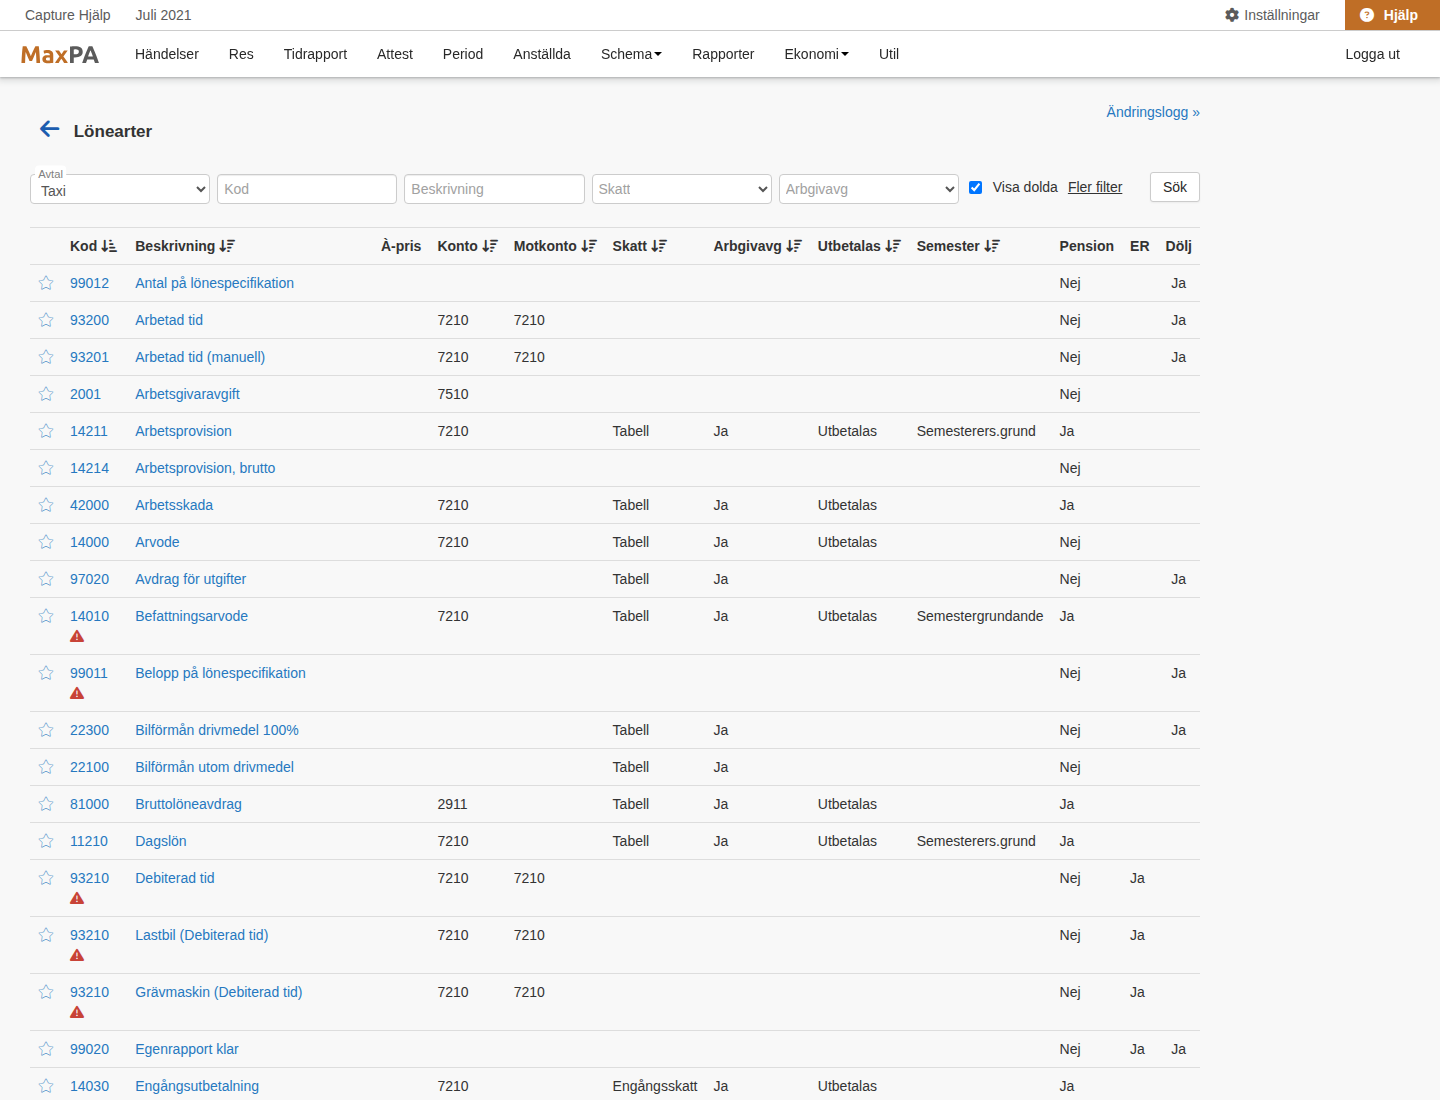Viewport: 1440px width, 1100px height.
Task: Open the Arbgivavg filter dropdown
Action: [x=869, y=189]
